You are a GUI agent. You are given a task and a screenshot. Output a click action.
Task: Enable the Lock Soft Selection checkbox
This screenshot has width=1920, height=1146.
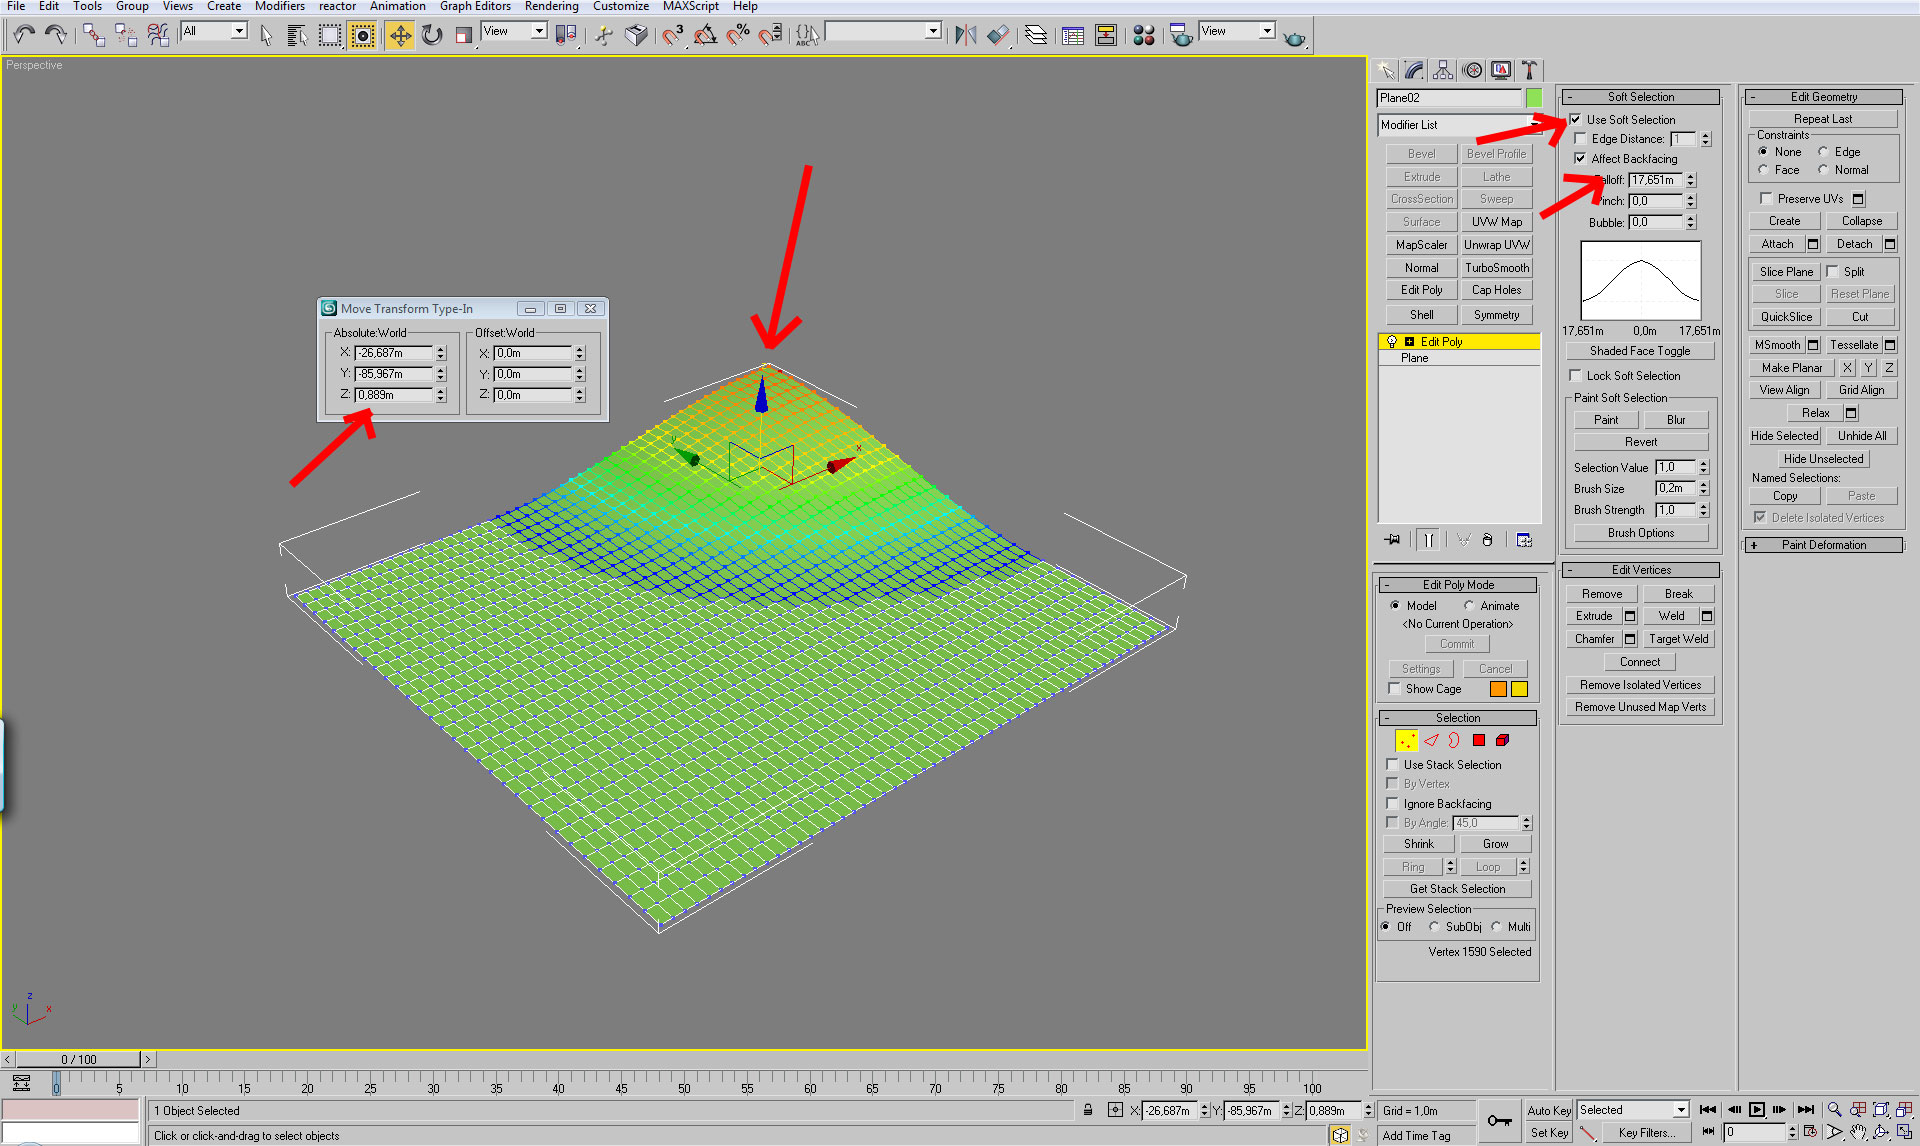1576,376
